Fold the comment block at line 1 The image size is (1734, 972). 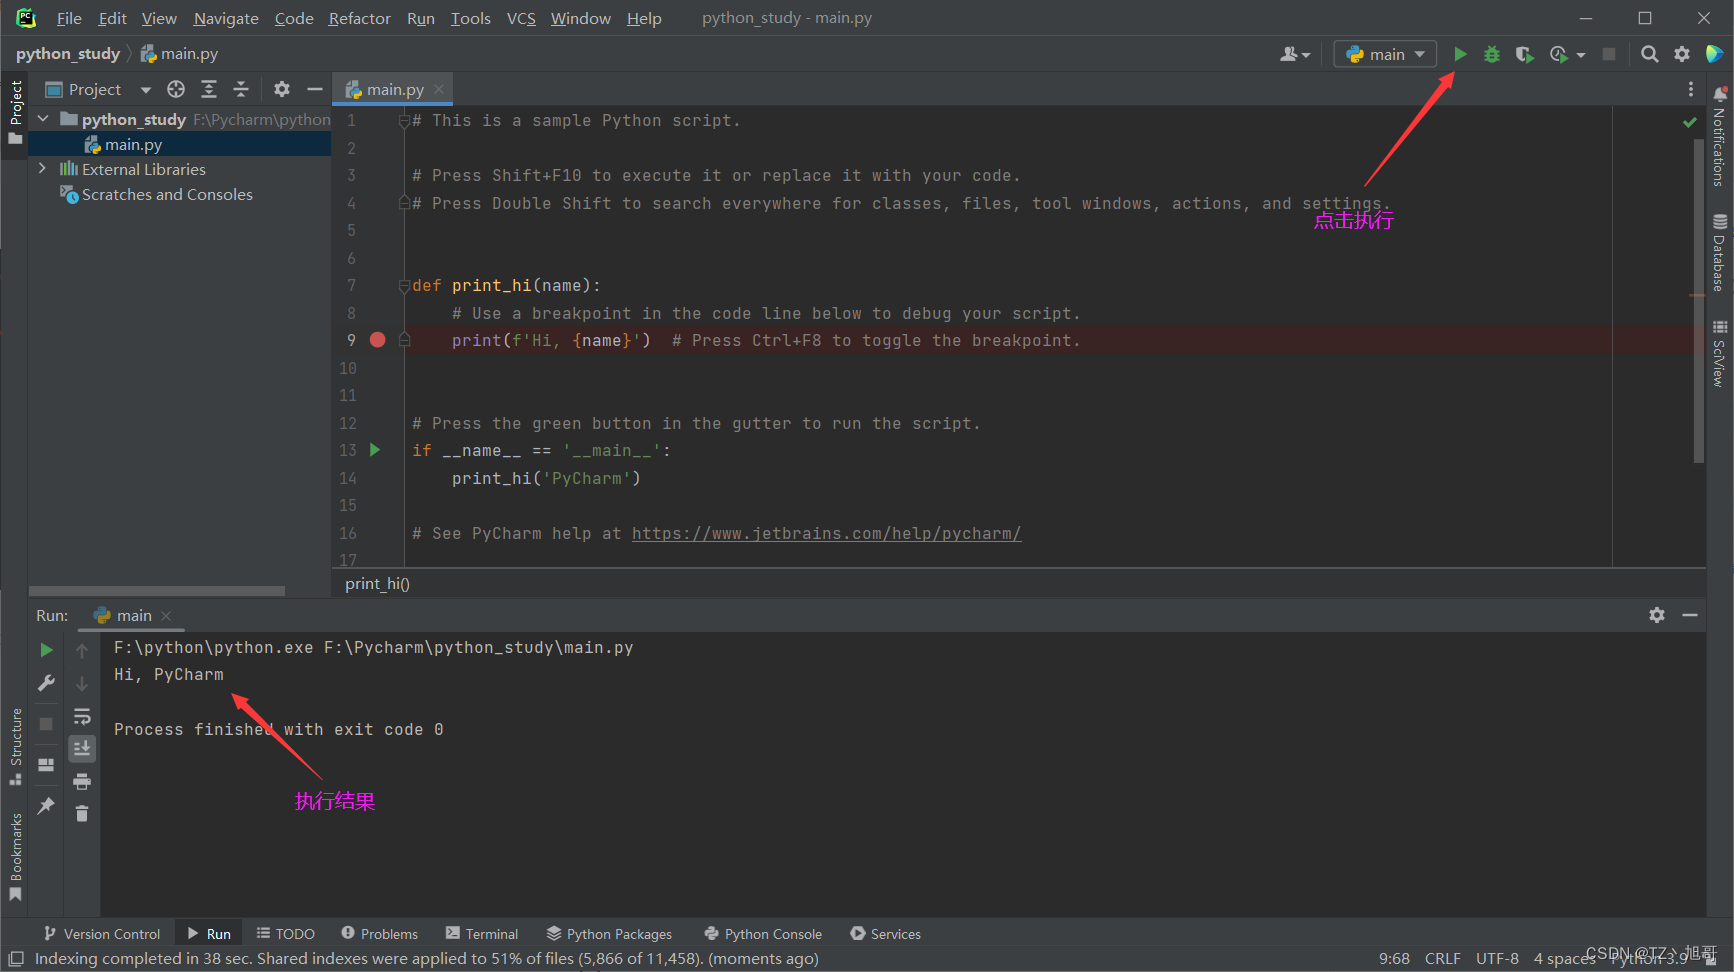(x=404, y=121)
